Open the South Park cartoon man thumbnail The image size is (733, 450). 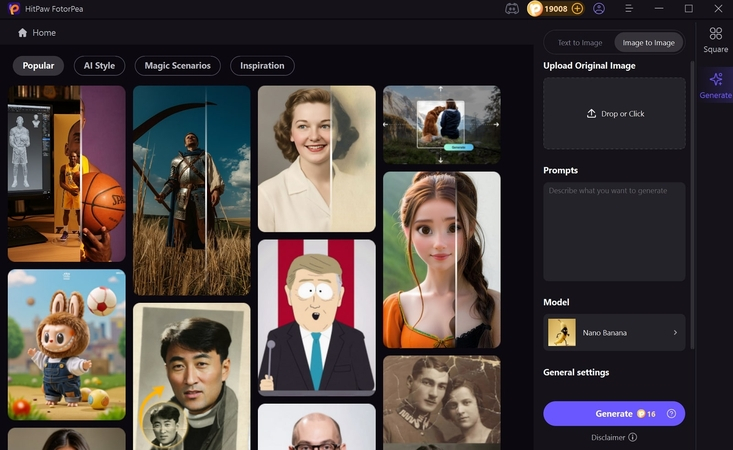click(x=316, y=316)
